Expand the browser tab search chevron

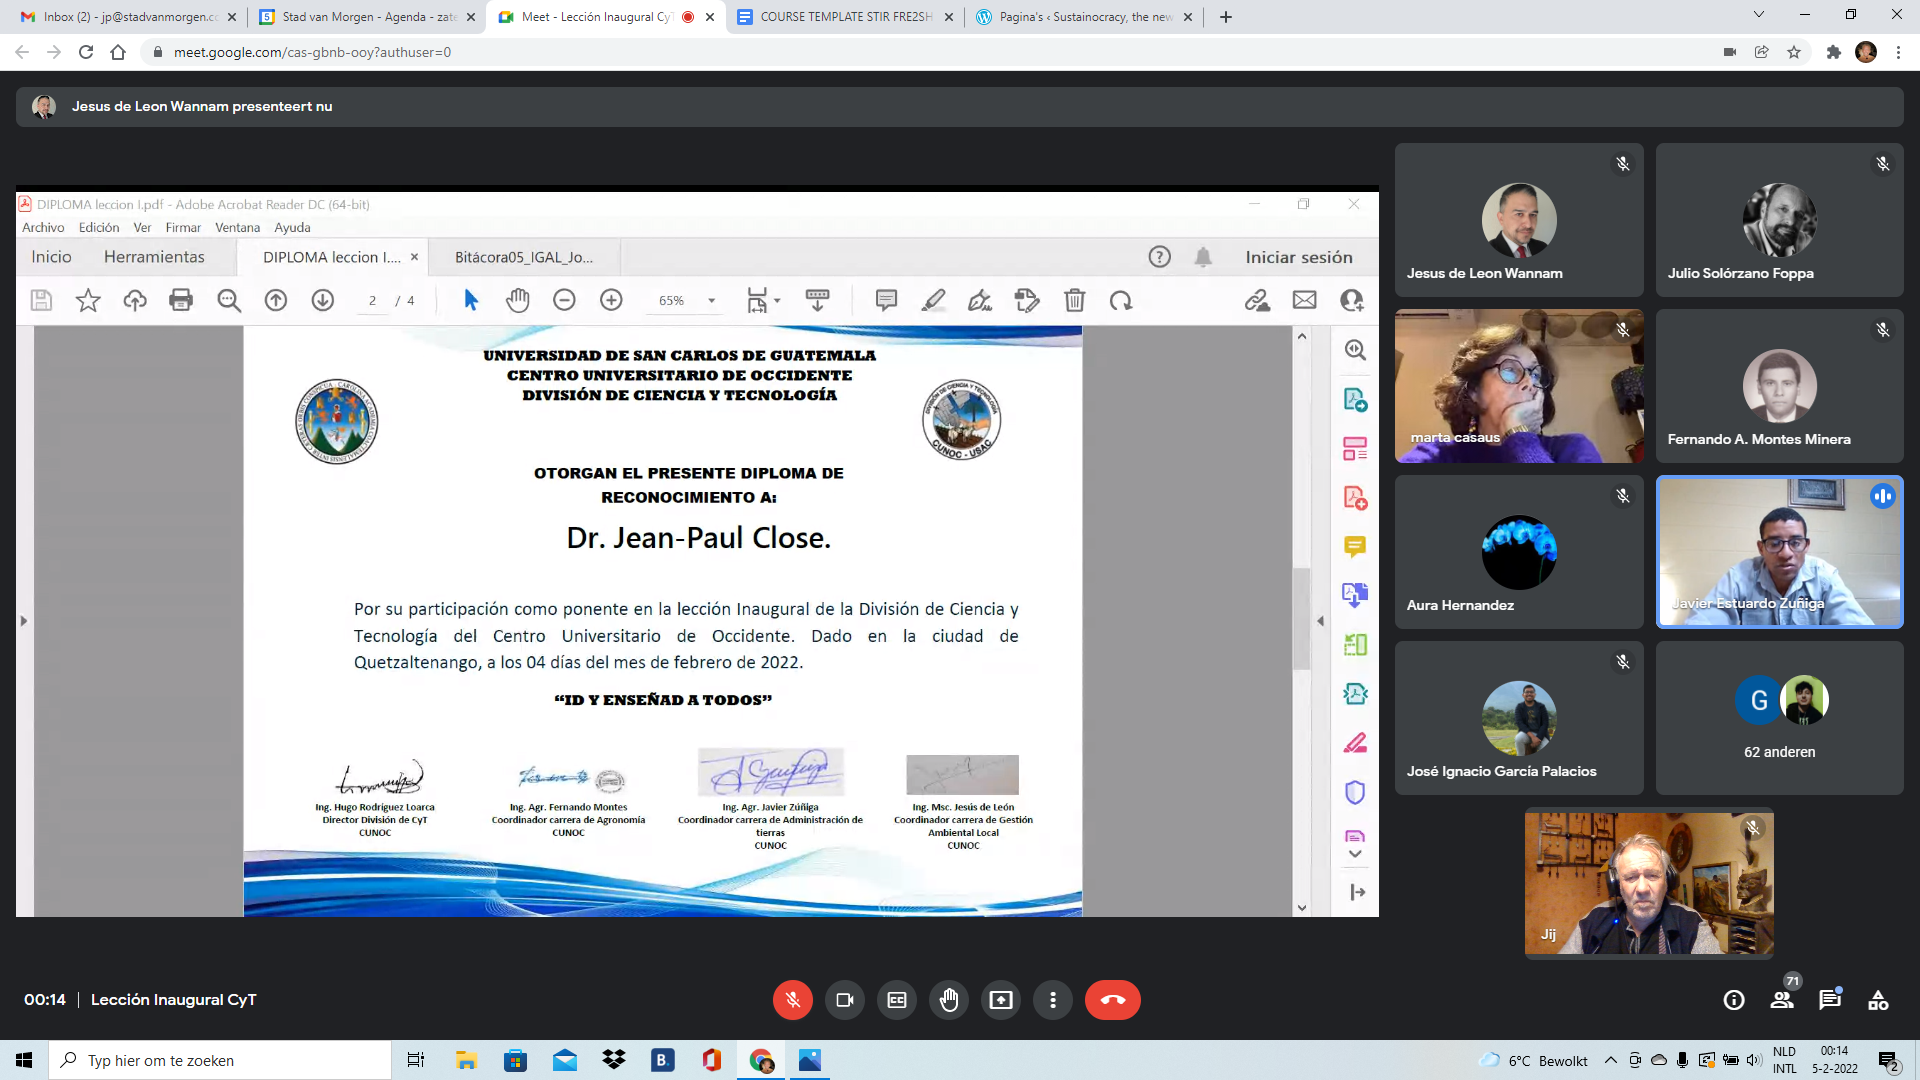coord(1758,15)
